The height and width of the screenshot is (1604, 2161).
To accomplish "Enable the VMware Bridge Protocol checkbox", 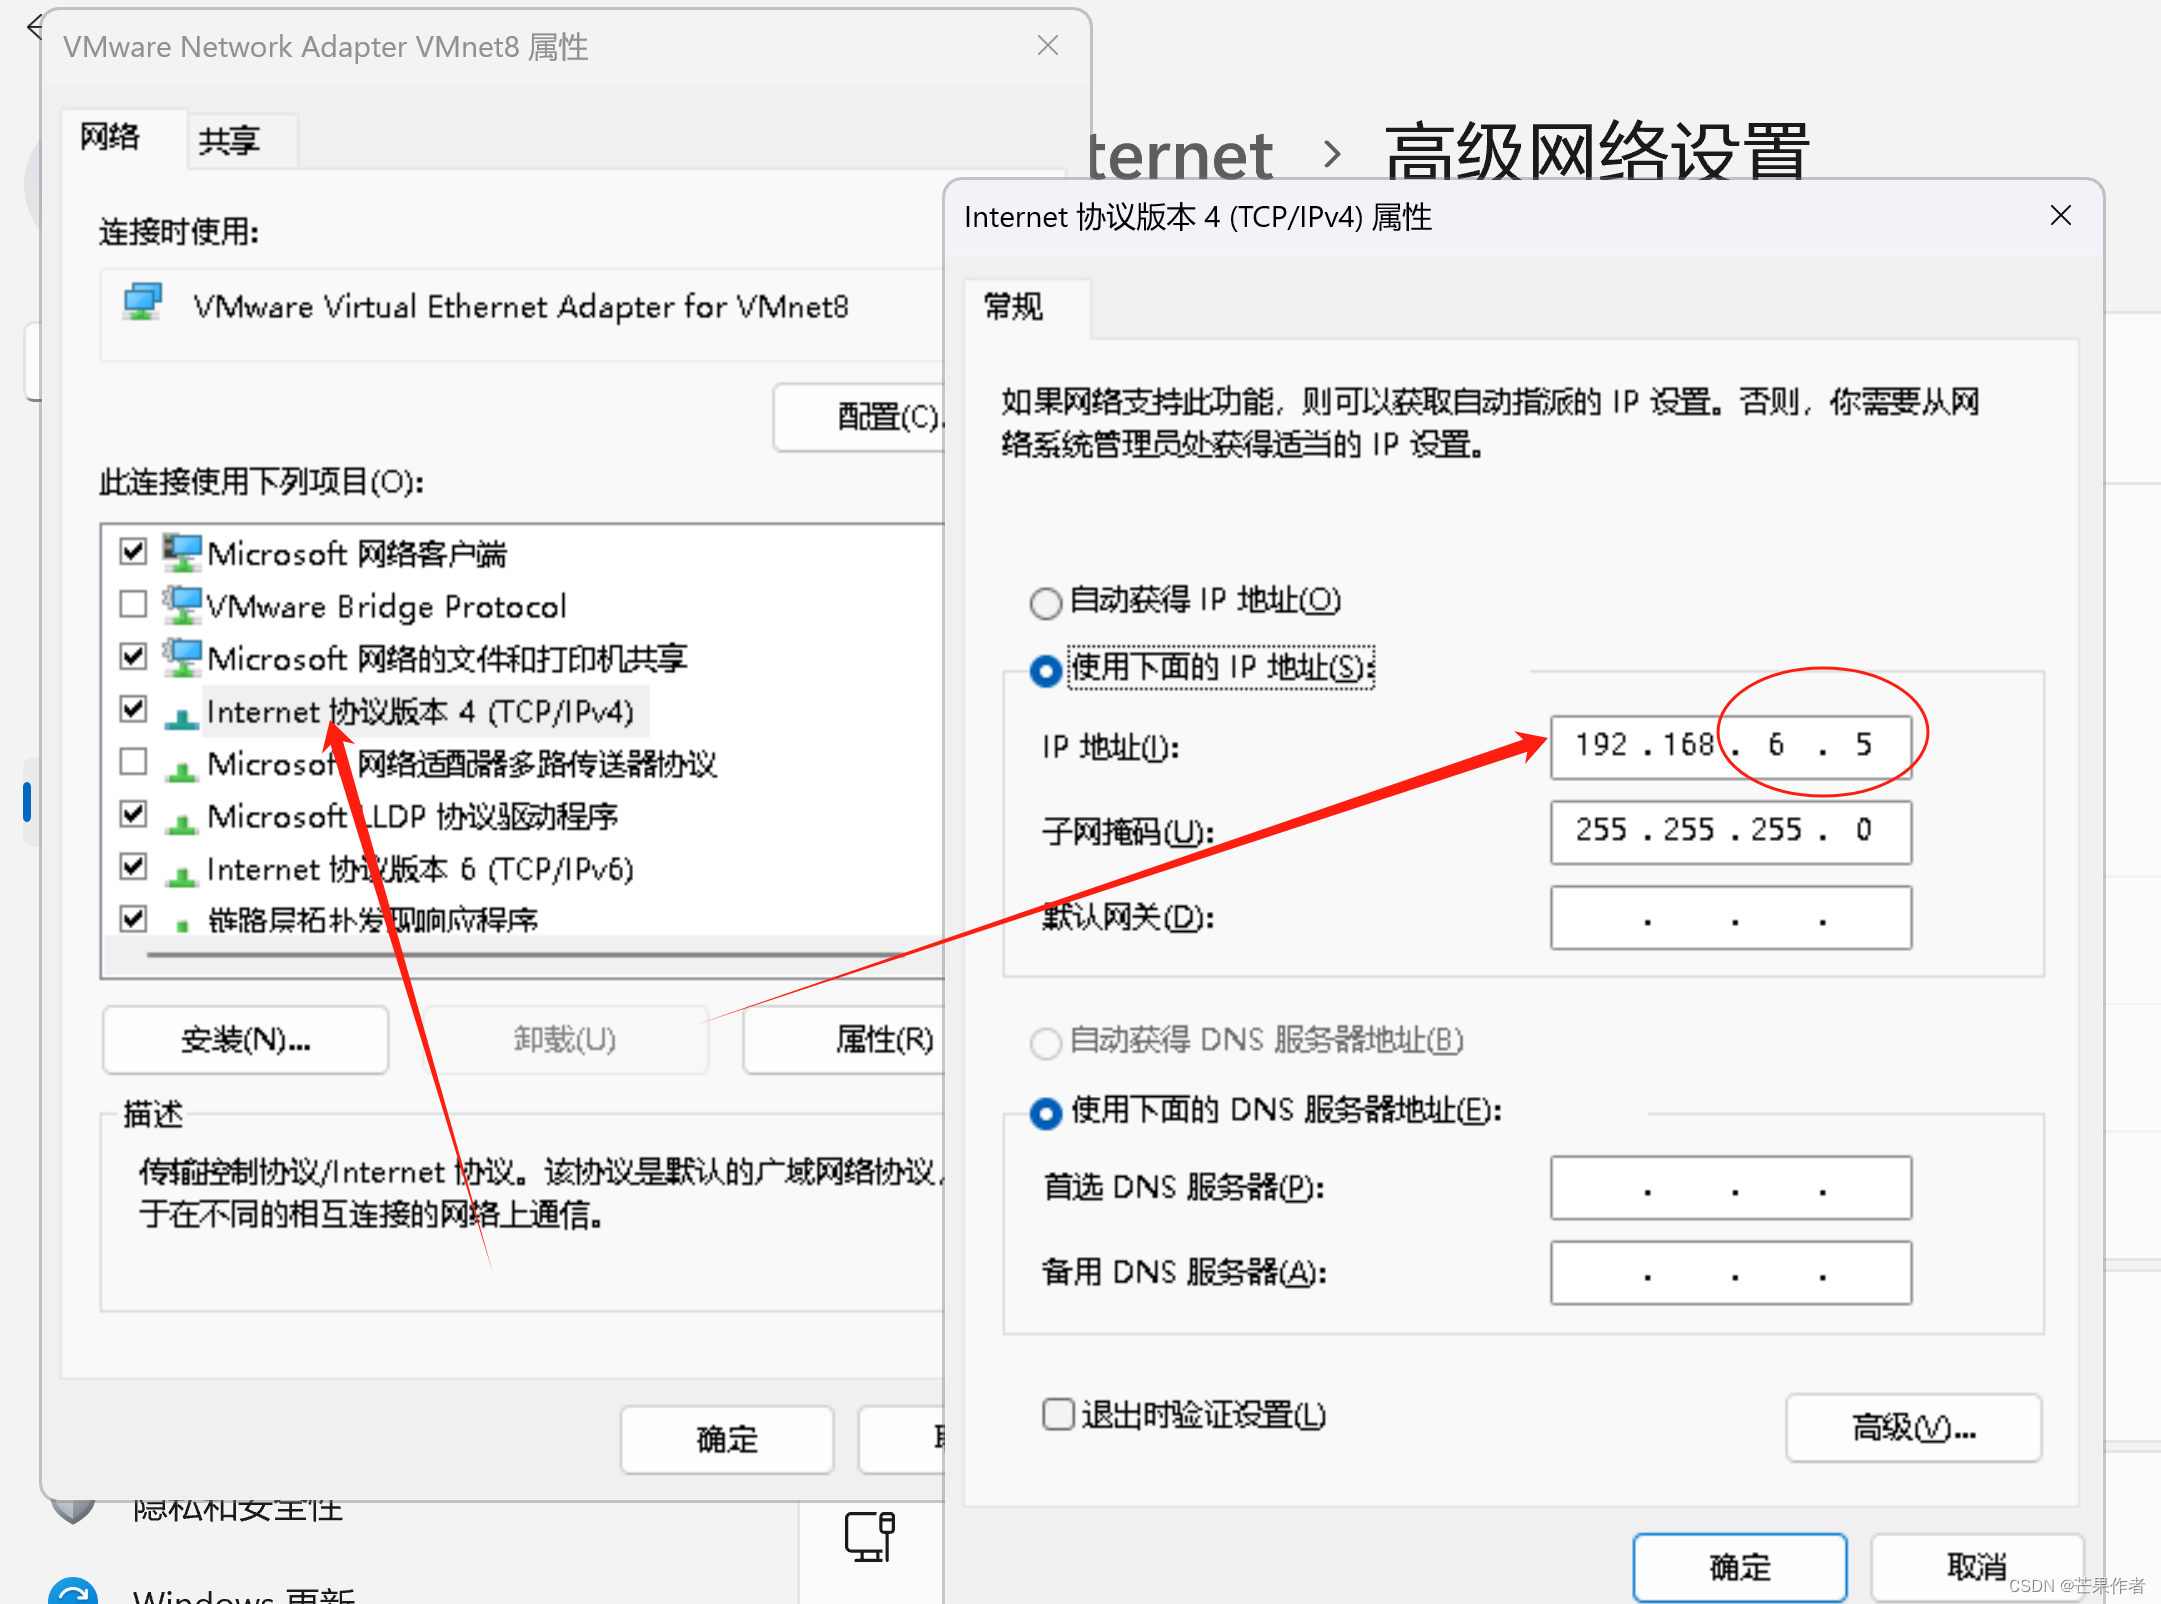I will [x=133, y=604].
